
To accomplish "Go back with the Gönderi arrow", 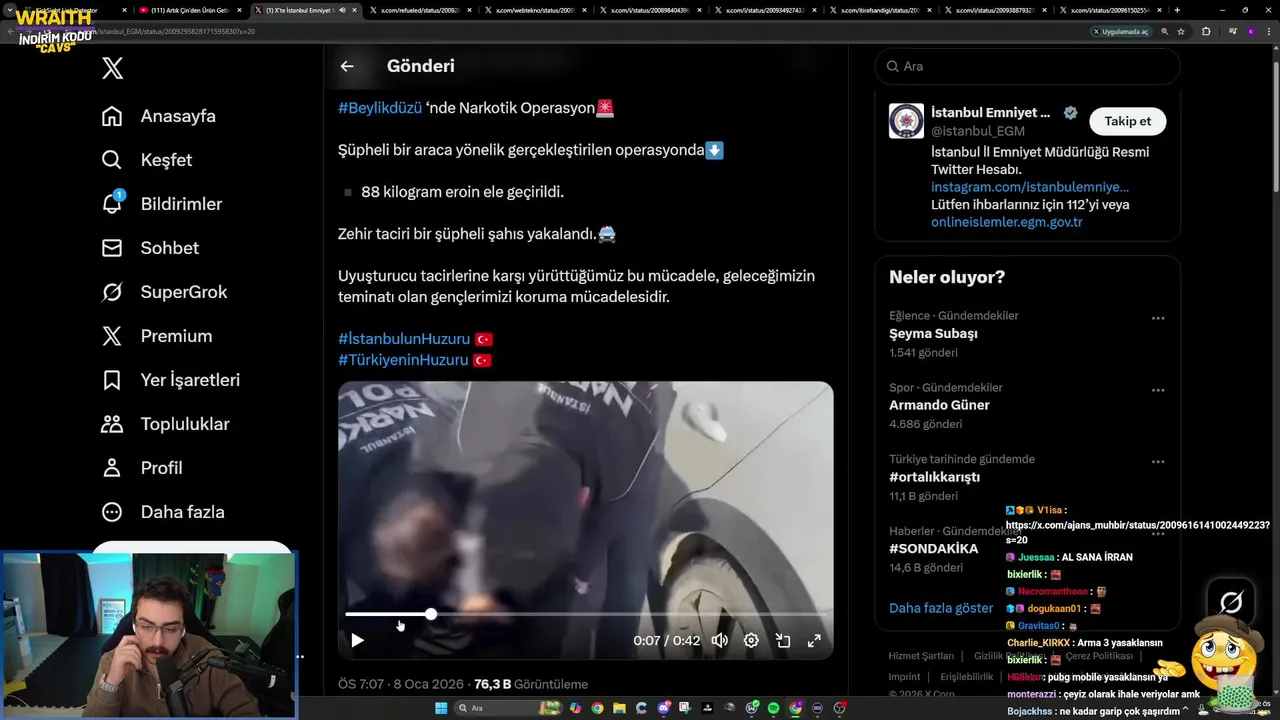I will 347,66.
